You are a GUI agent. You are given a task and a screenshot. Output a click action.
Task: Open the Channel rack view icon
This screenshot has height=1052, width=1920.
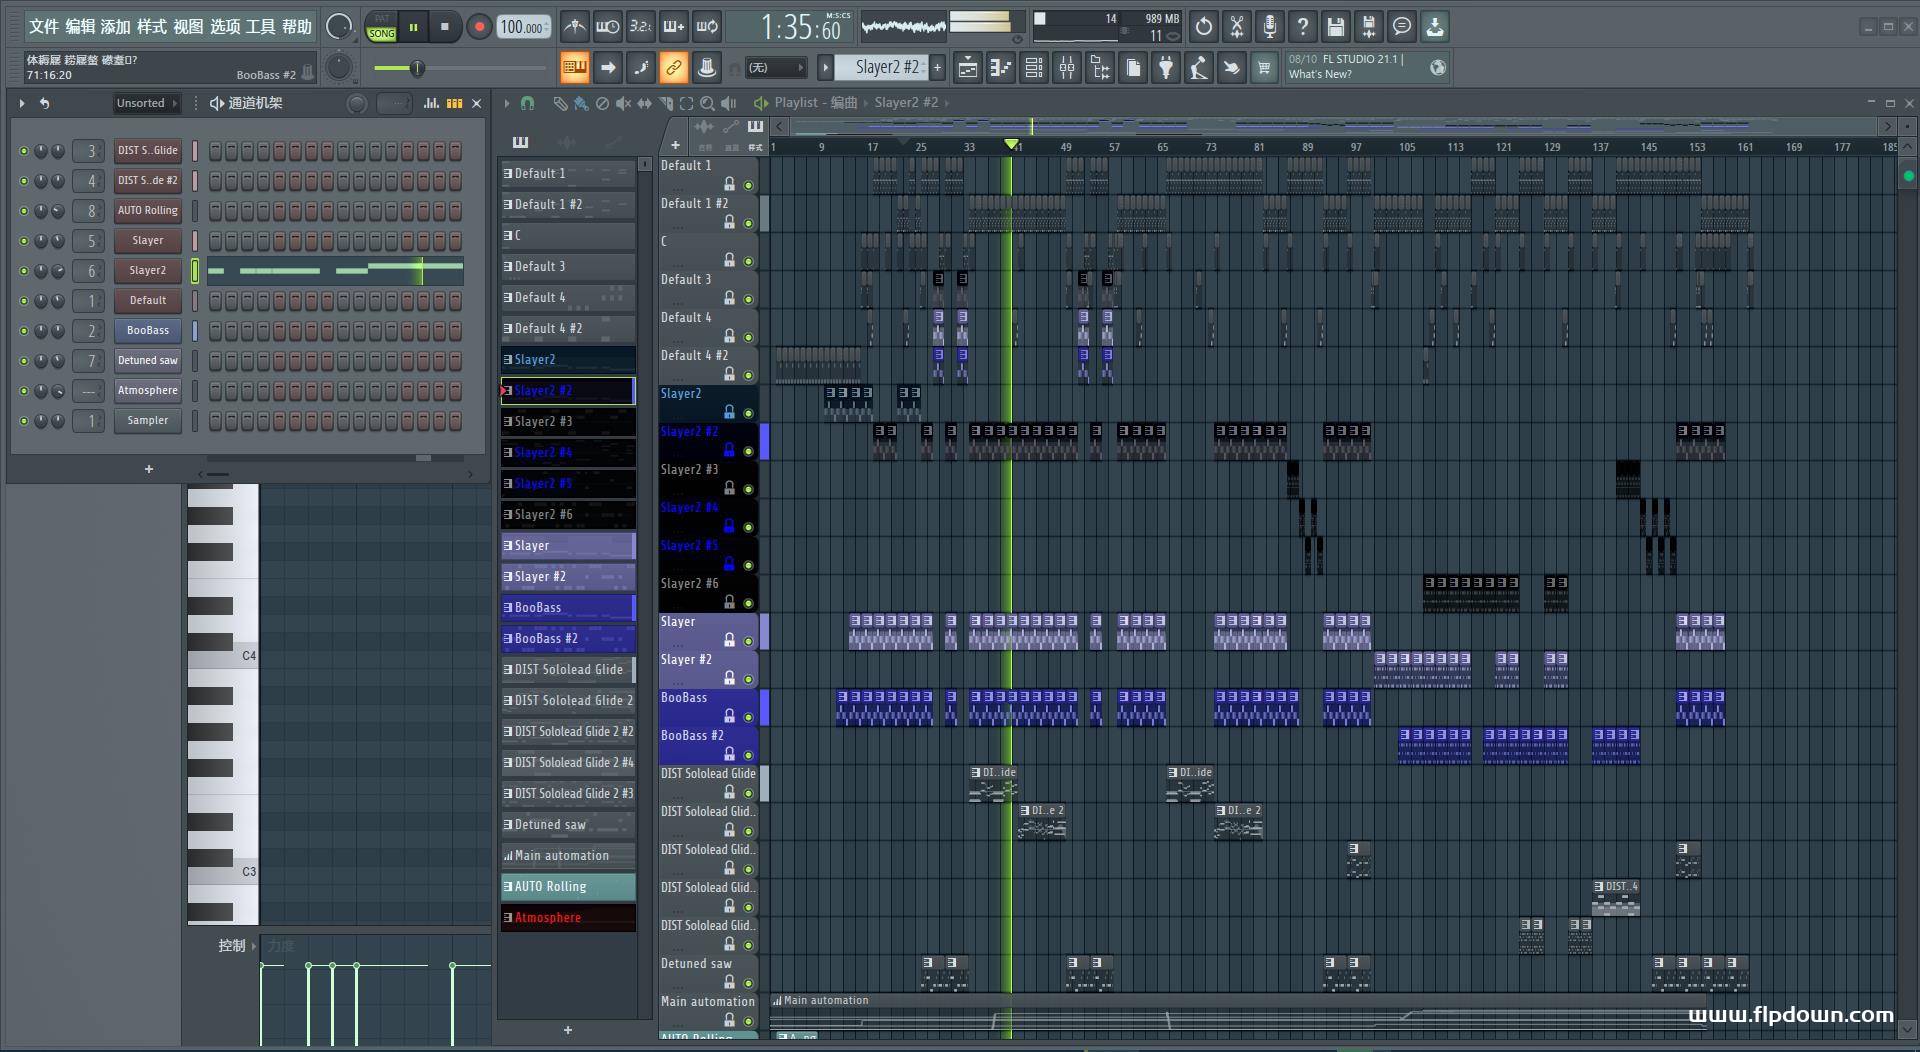pyautogui.click(x=1034, y=68)
